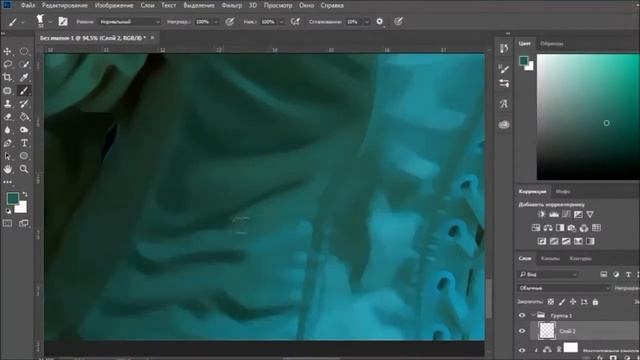Select the Path Selection arrow tool
The image size is (640, 360).
(7, 156)
